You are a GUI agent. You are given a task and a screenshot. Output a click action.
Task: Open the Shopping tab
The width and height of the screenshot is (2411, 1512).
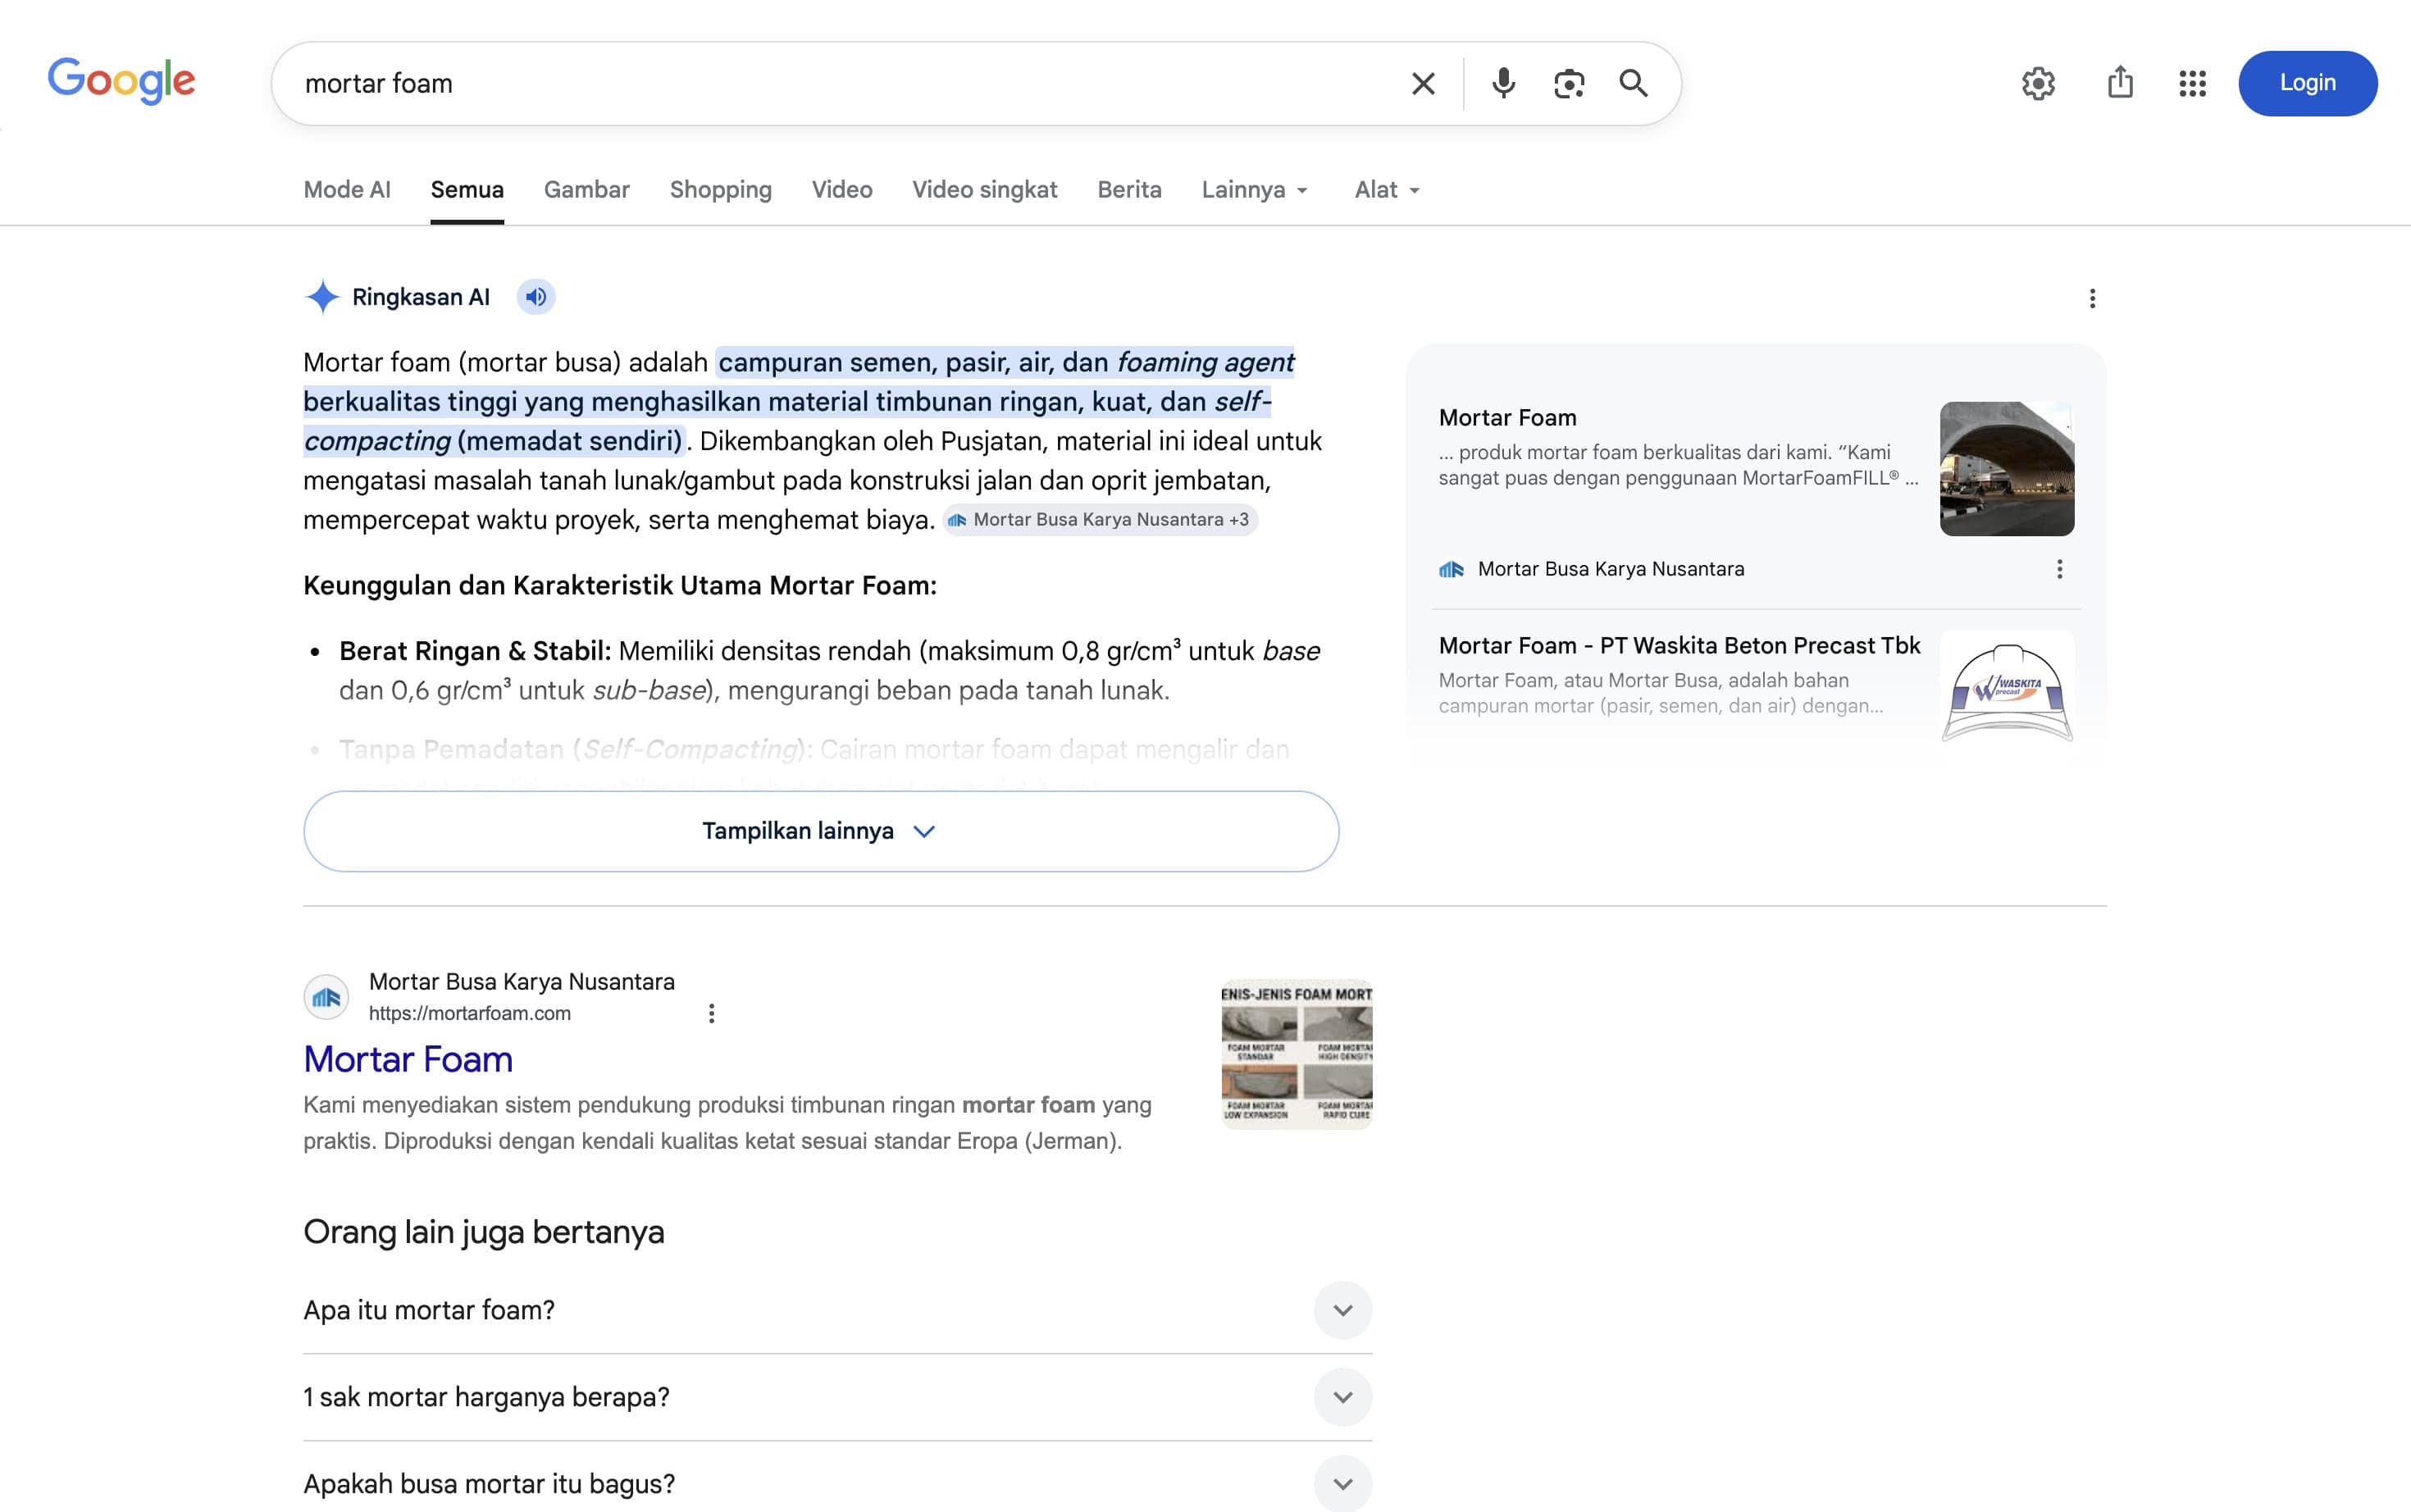[720, 190]
